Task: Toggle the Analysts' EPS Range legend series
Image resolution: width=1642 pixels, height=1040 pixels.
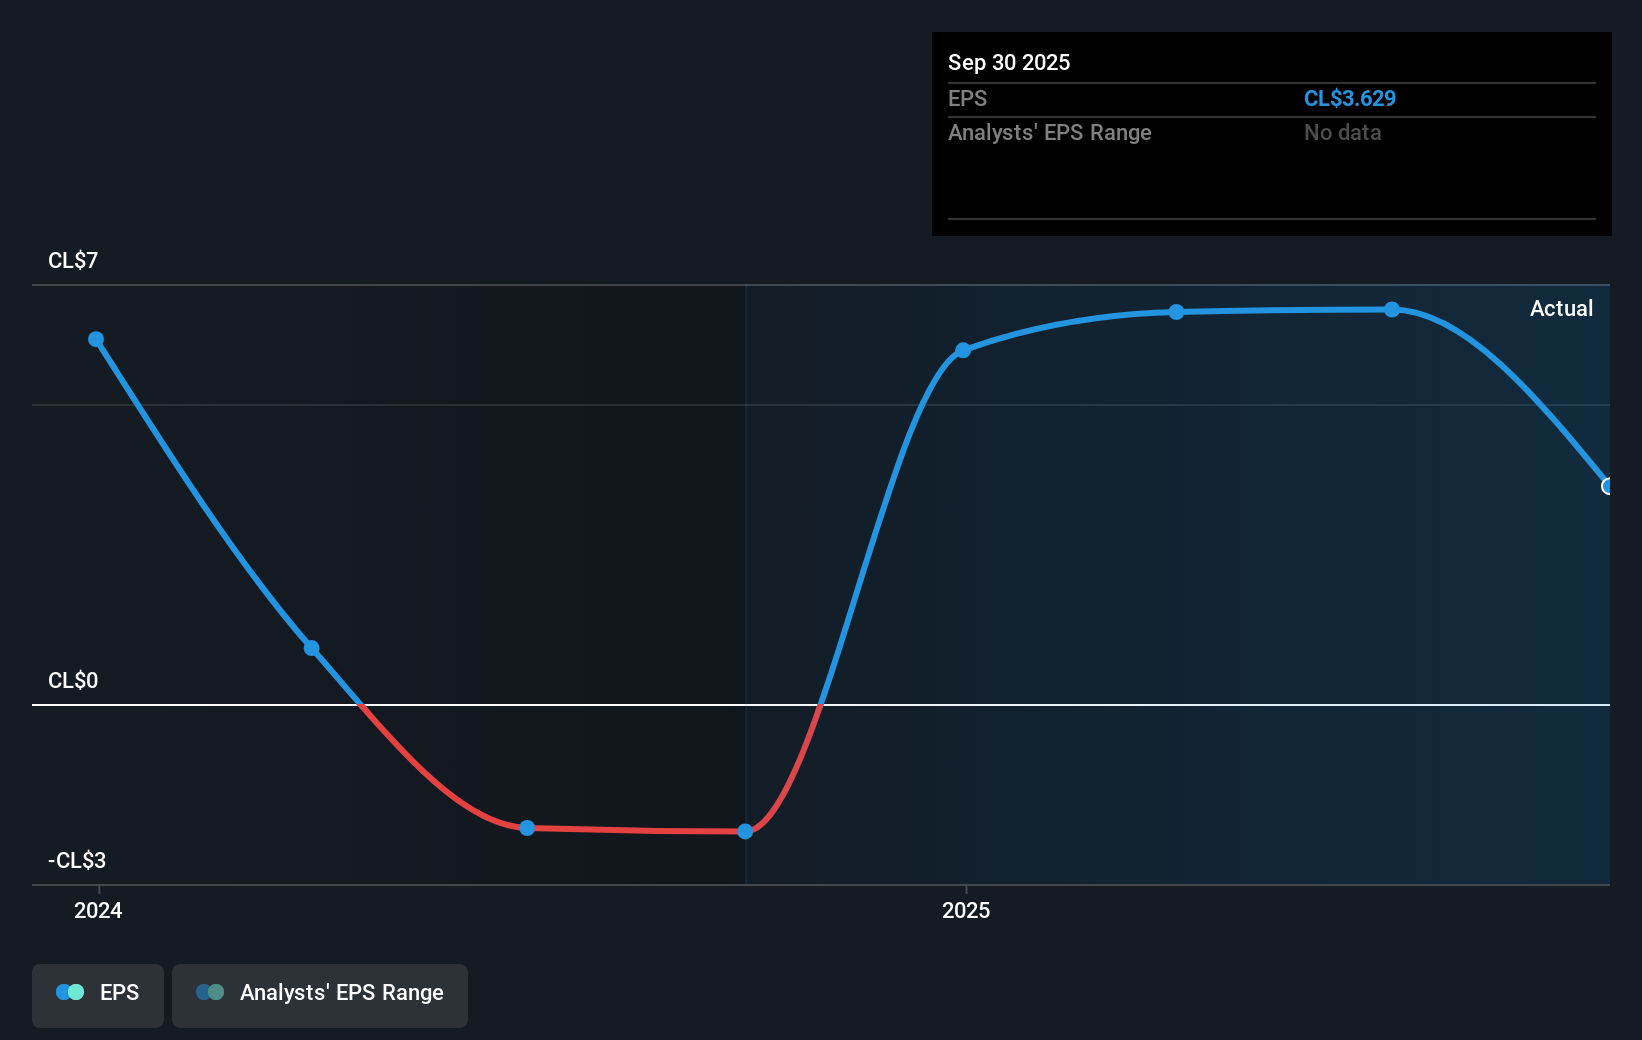Action: 320,995
